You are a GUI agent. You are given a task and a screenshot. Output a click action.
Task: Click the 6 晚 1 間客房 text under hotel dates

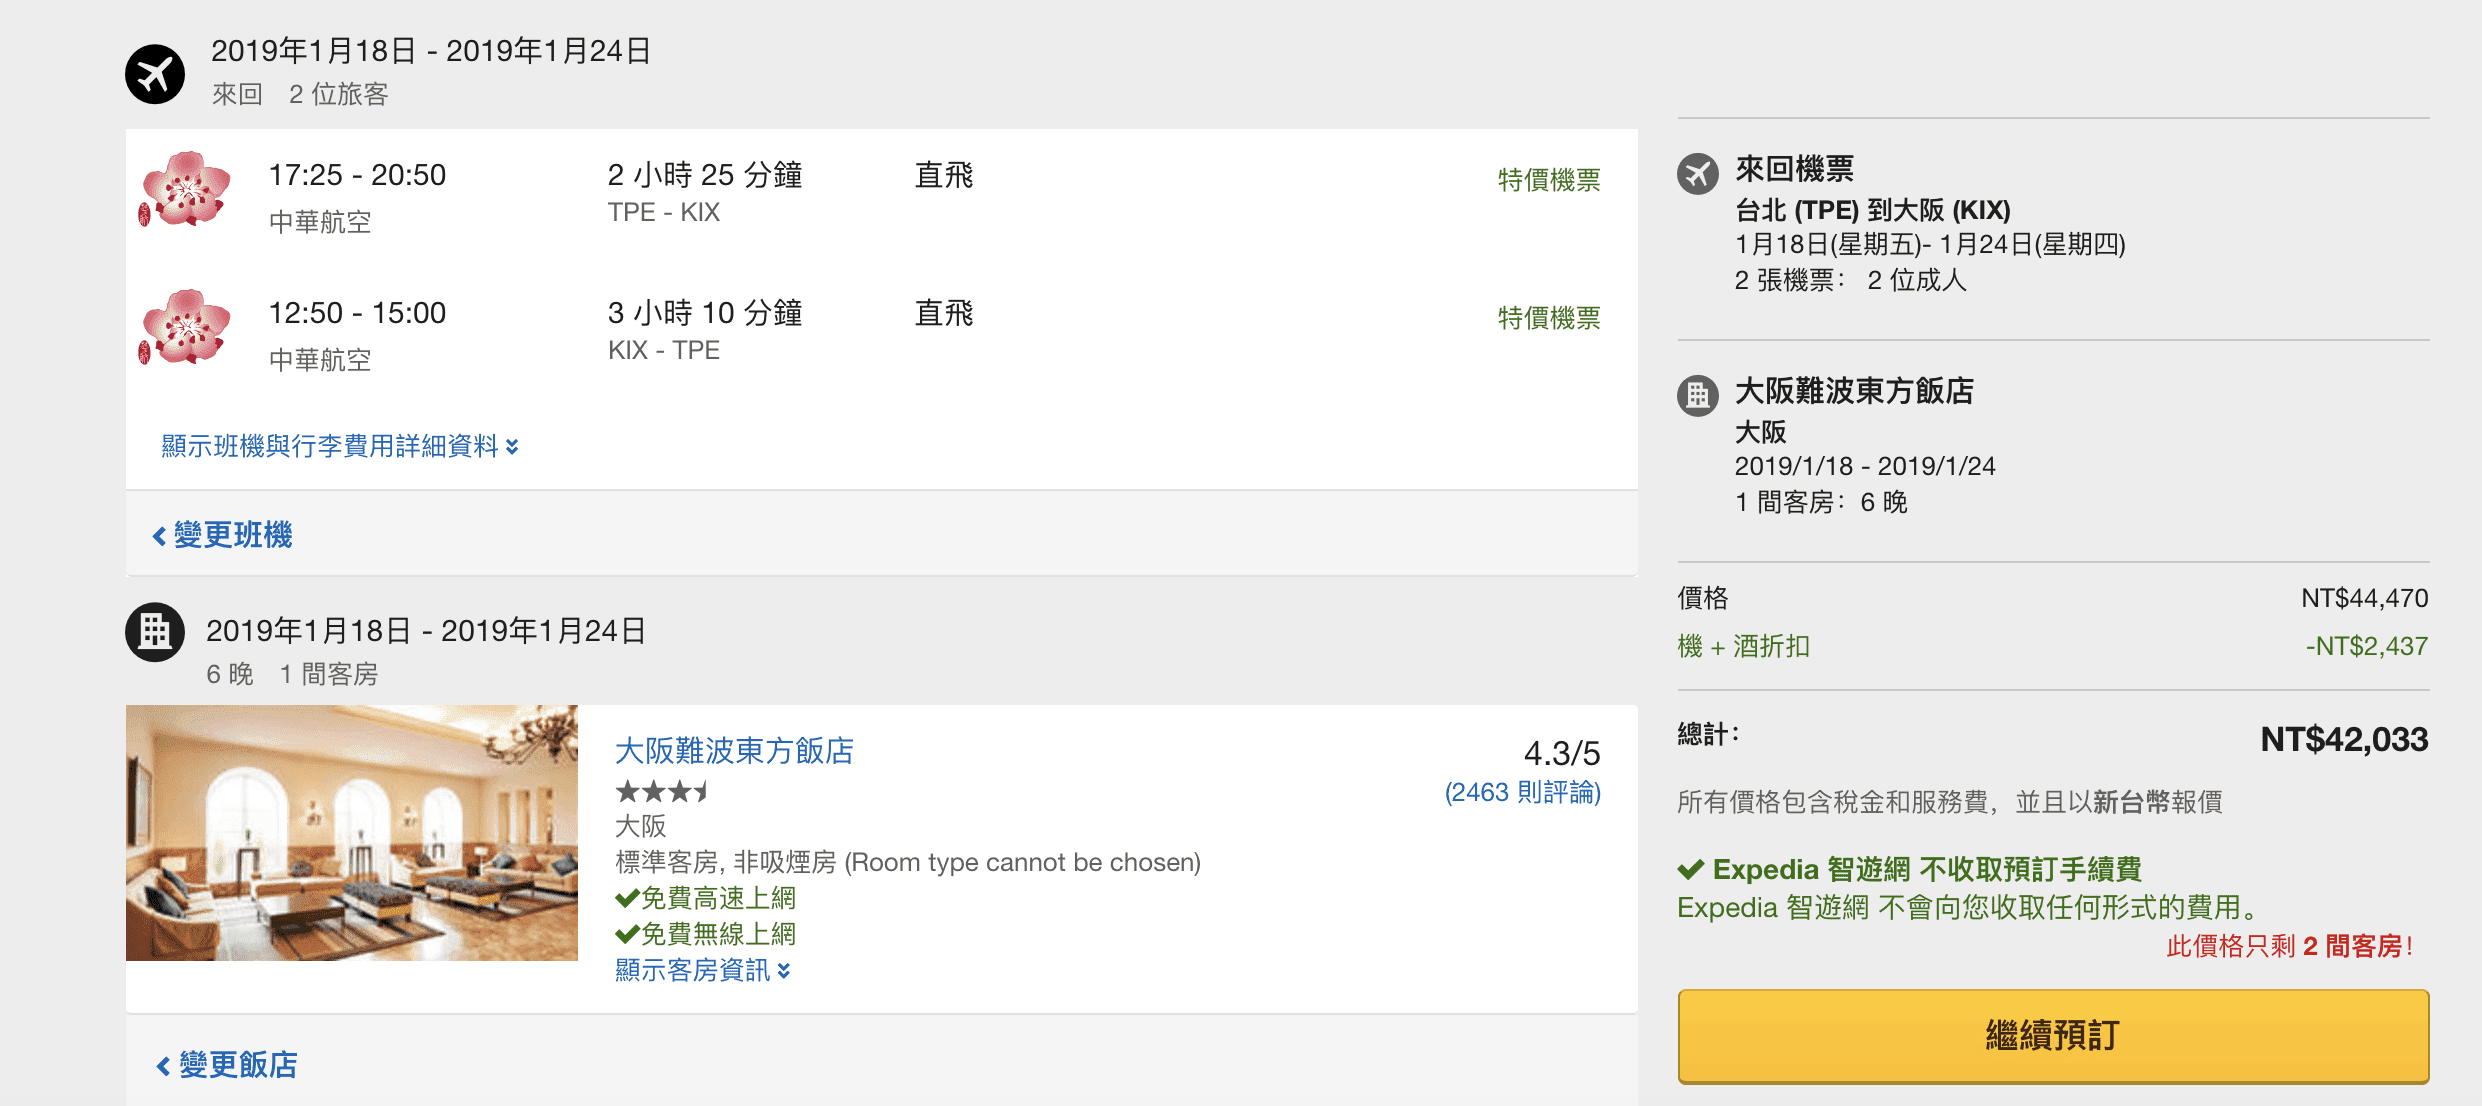[292, 674]
